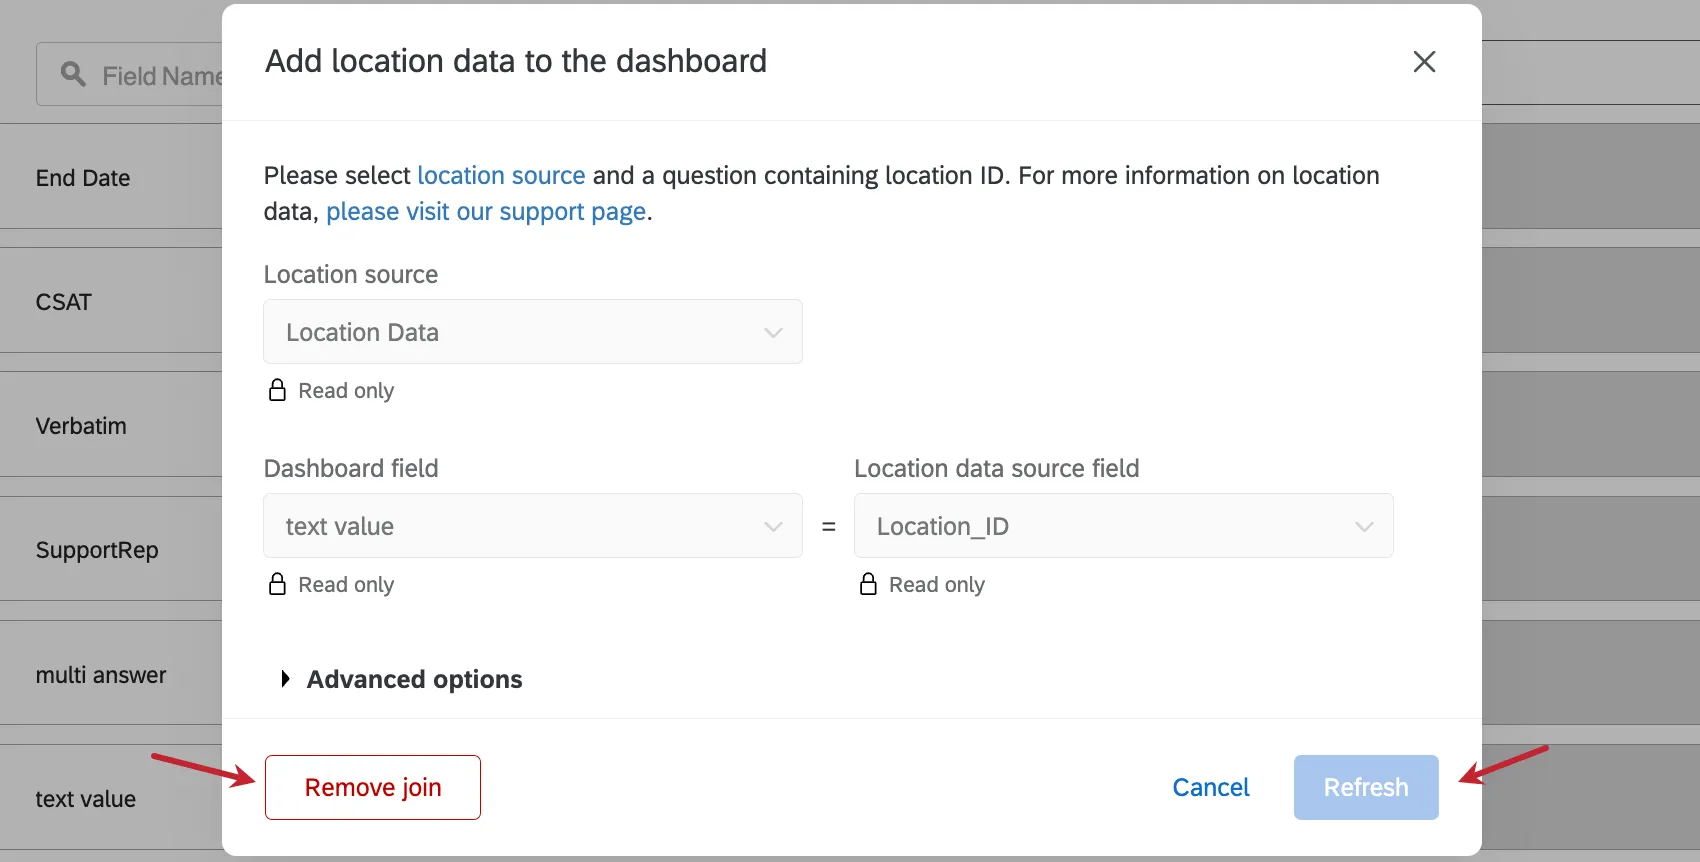This screenshot has height=862, width=1700.
Task: Expand Advanced options disclosure triangle
Action: click(285, 679)
